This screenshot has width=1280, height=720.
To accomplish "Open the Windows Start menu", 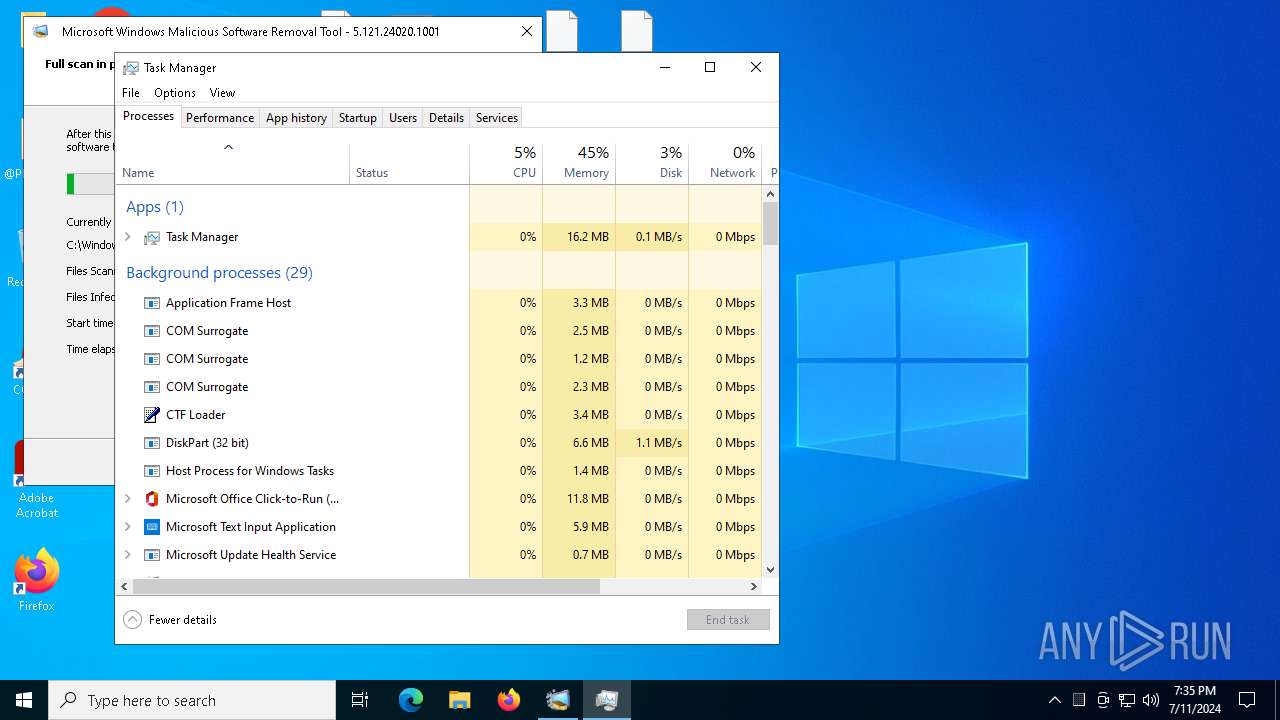I will [x=24, y=700].
